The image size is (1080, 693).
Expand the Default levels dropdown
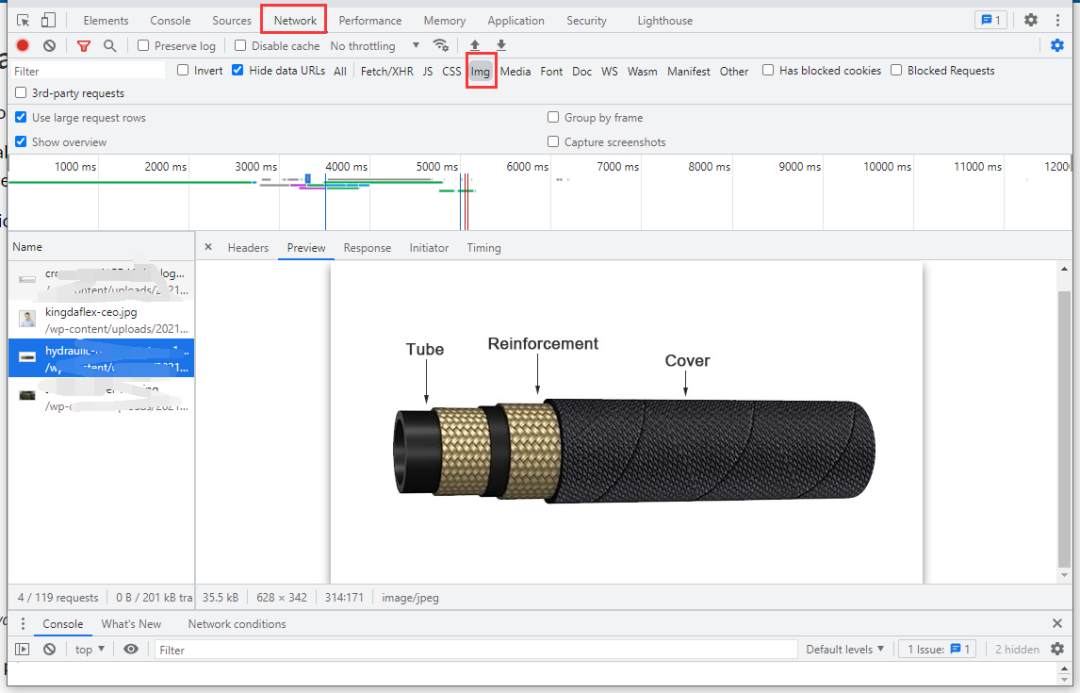[845, 650]
